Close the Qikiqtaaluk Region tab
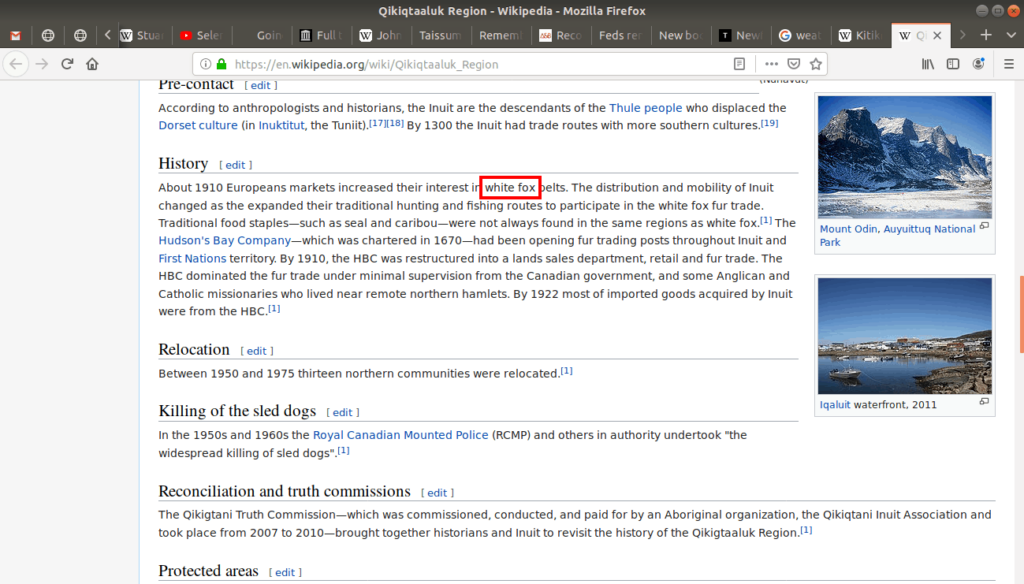The image size is (1024, 584). tap(937, 35)
